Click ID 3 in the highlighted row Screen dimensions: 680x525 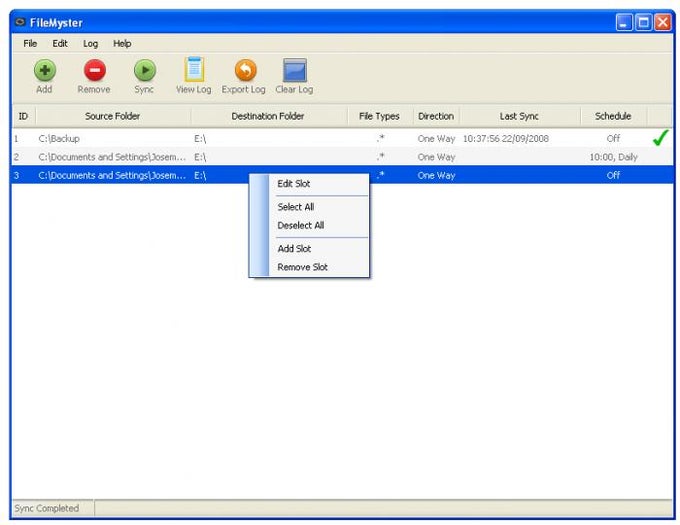click(16, 176)
